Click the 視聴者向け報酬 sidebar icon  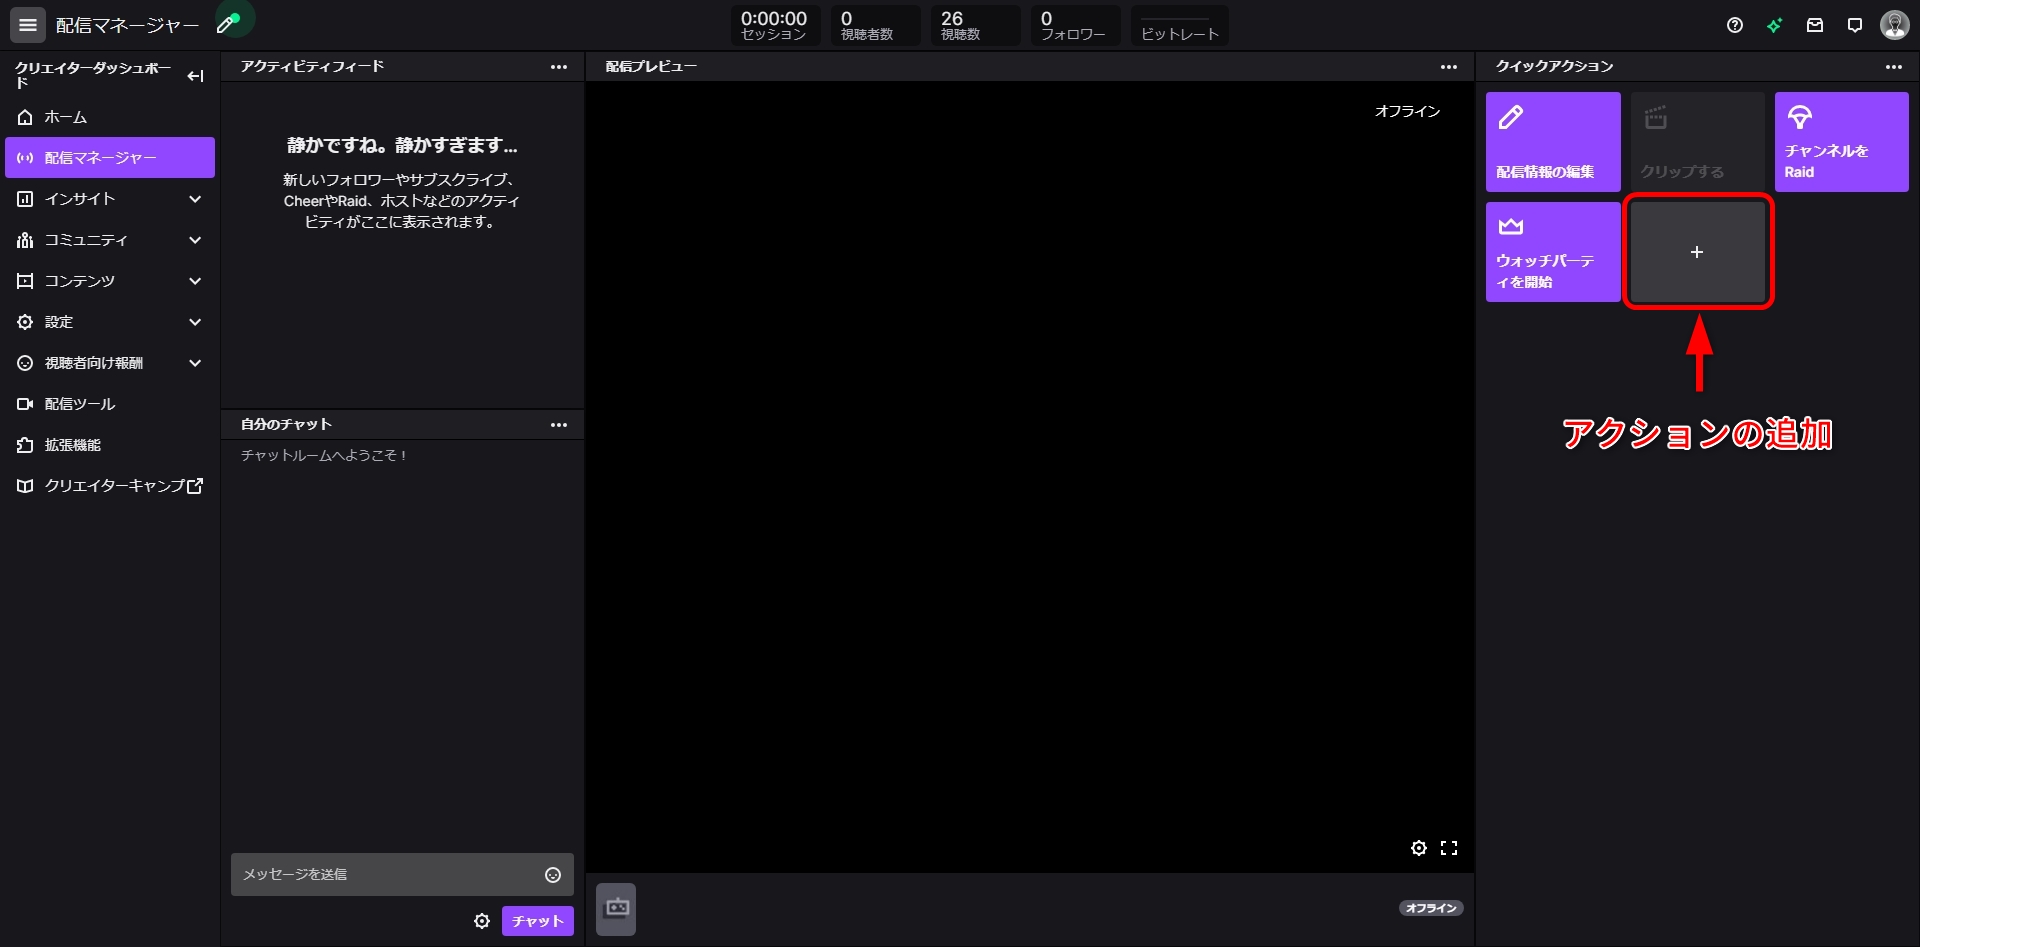[x=25, y=363]
